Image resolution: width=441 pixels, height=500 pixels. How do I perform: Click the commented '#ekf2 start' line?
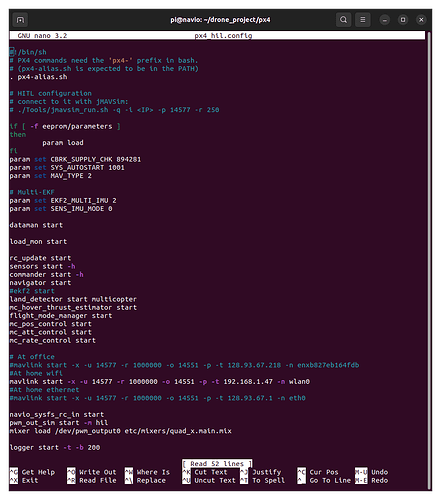click(x=32, y=291)
